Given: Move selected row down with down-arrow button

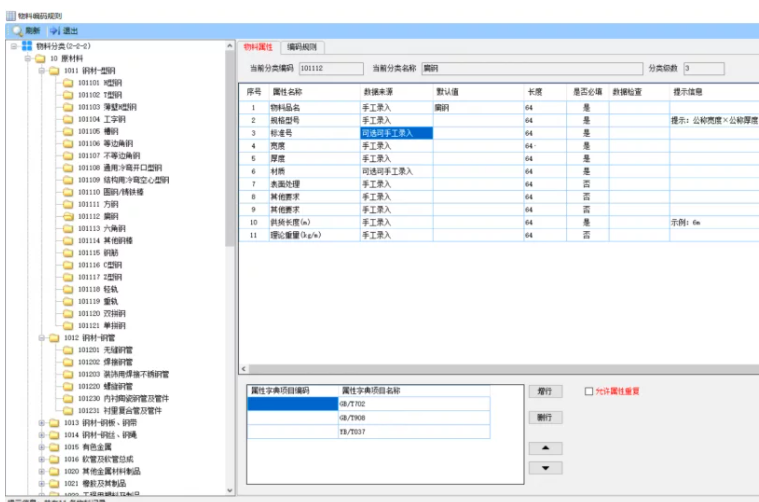Looking at the screenshot, I should pos(544,467).
